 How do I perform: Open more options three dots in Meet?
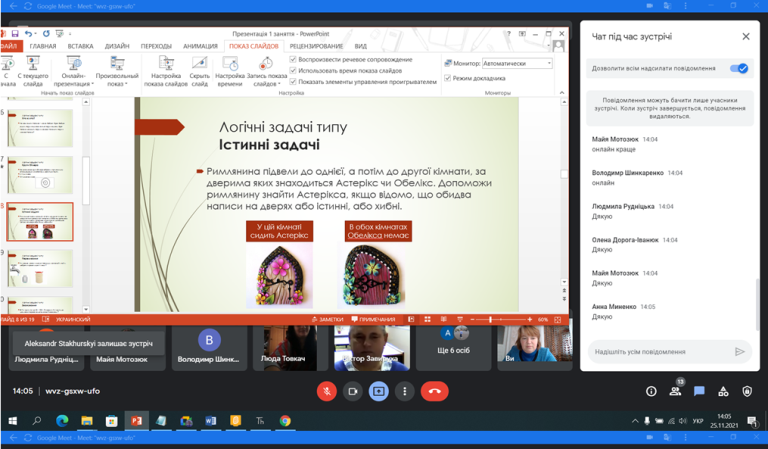pos(405,391)
